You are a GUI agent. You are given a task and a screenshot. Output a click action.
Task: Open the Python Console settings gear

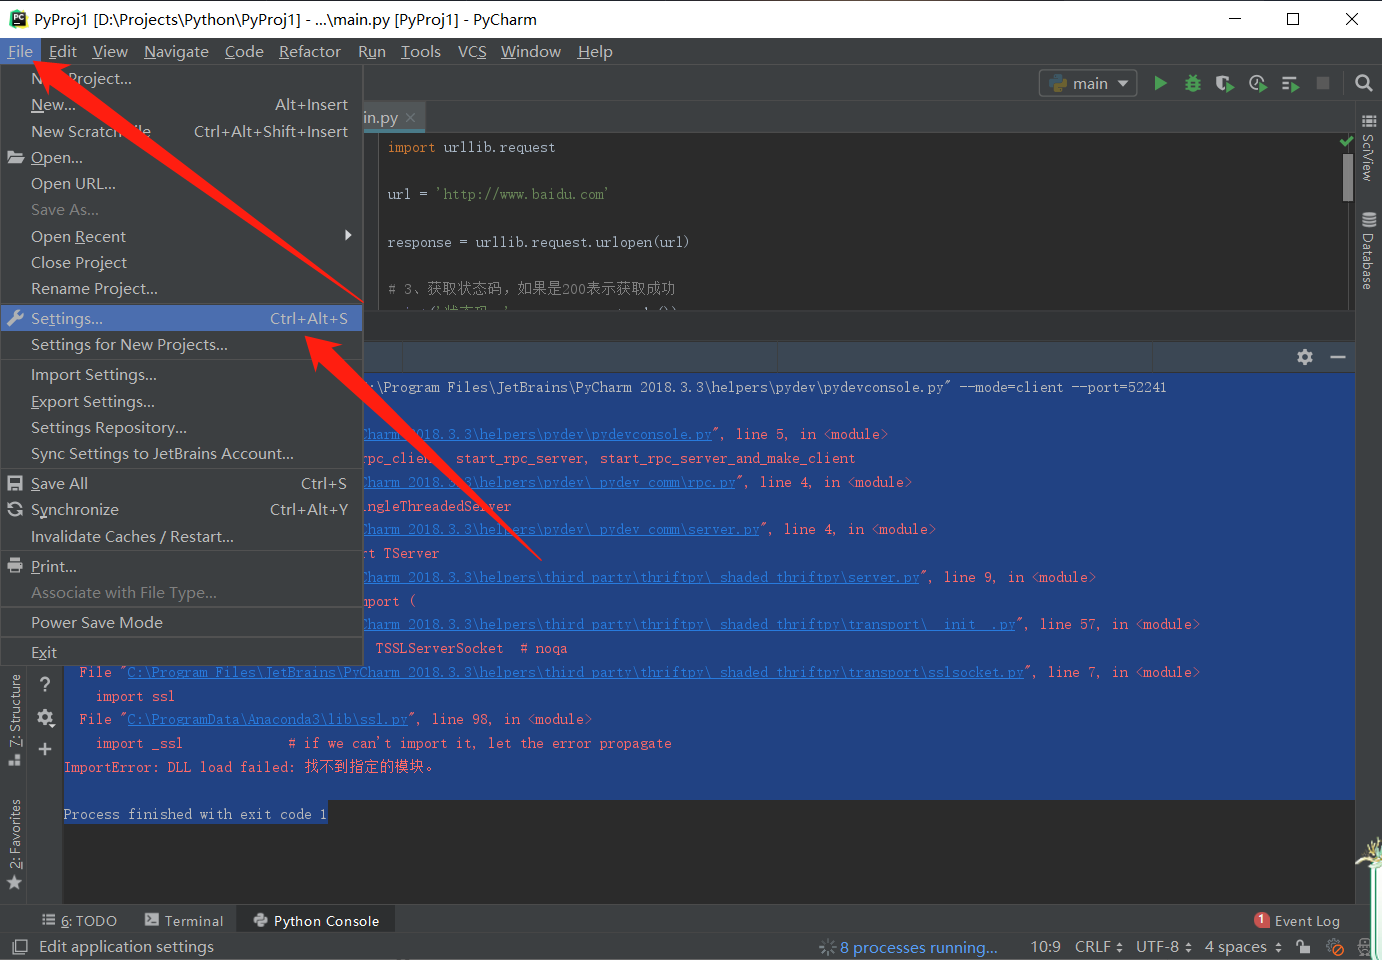pyautogui.click(x=1305, y=357)
